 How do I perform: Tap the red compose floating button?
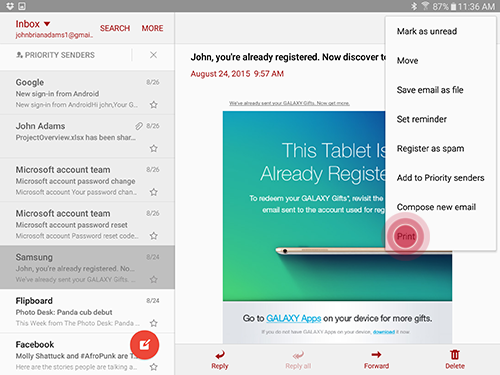[x=144, y=345]
